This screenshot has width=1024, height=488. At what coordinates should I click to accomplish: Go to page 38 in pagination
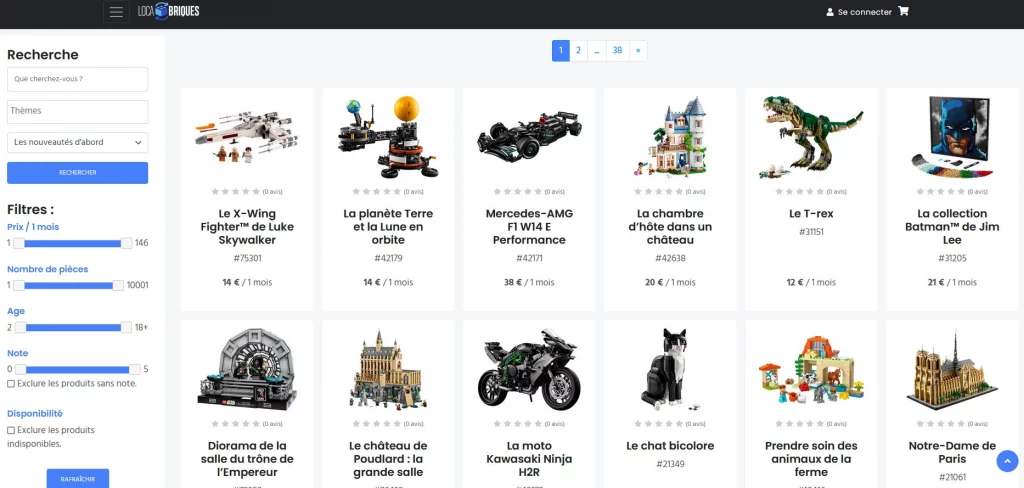coord(617,50)
